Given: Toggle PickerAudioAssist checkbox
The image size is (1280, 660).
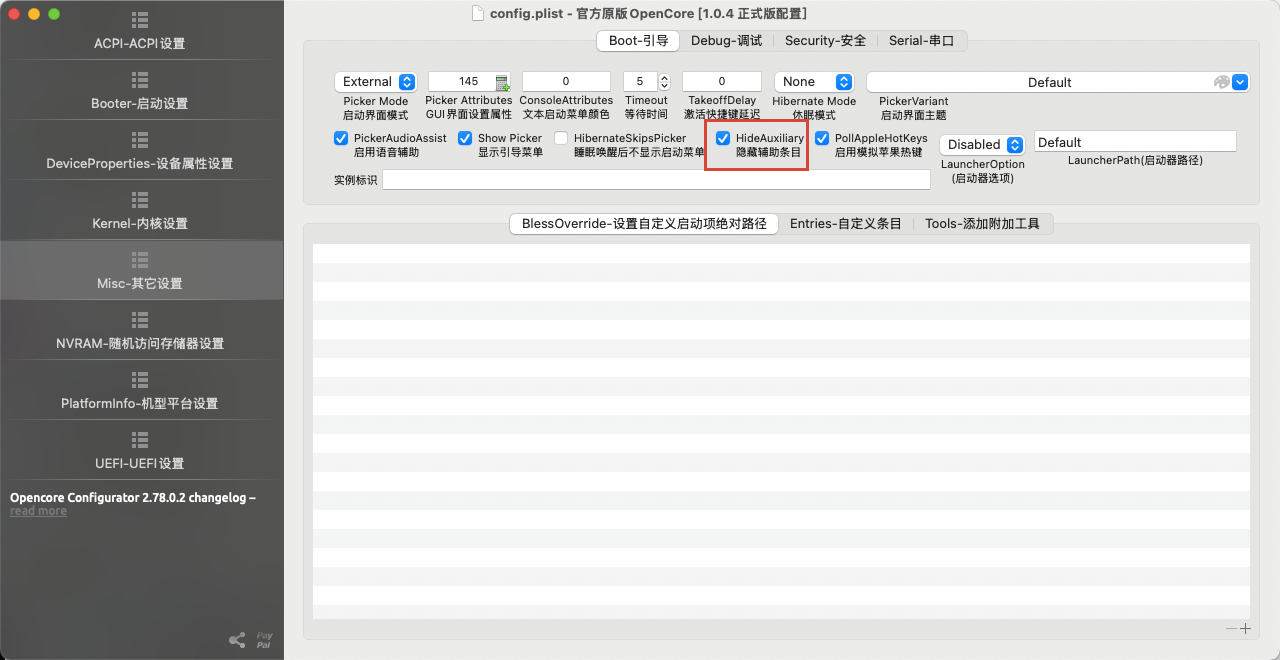Looking at the screenshot, I should (x=341, y=138).
